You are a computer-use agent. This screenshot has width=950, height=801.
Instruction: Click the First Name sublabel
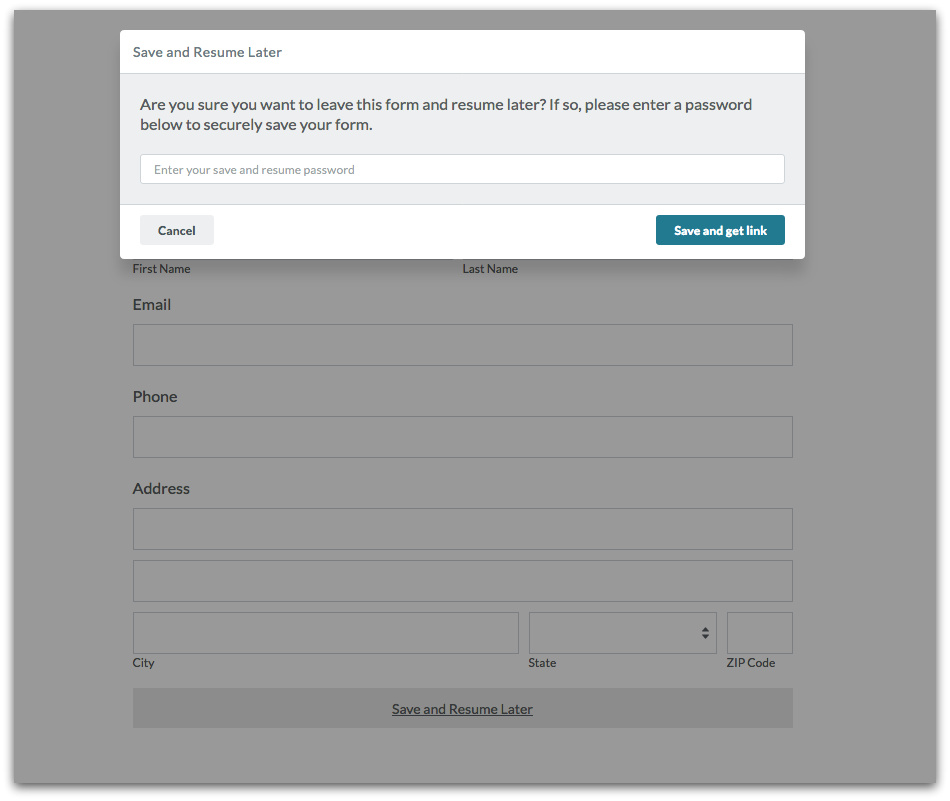[x=161, y=269]
